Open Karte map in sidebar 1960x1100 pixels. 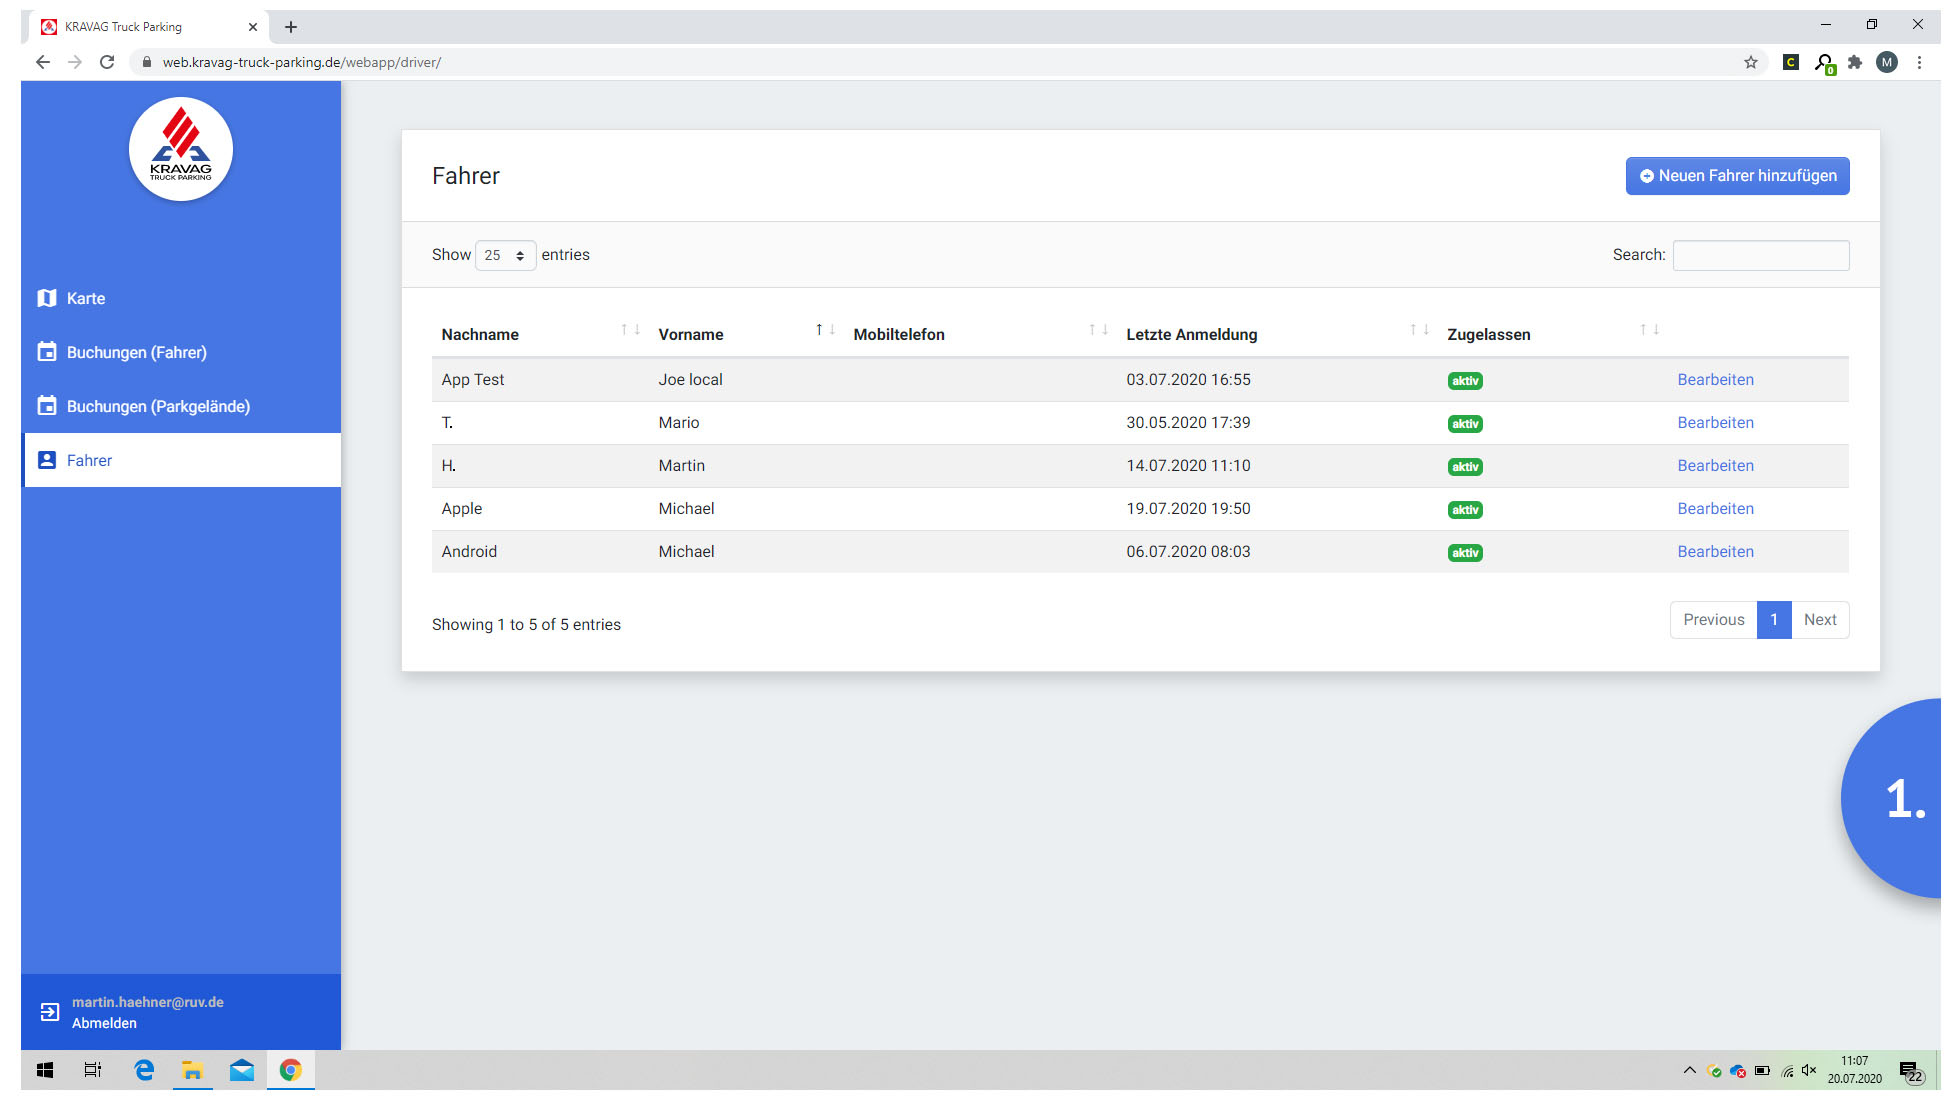(x=85, y=298)
